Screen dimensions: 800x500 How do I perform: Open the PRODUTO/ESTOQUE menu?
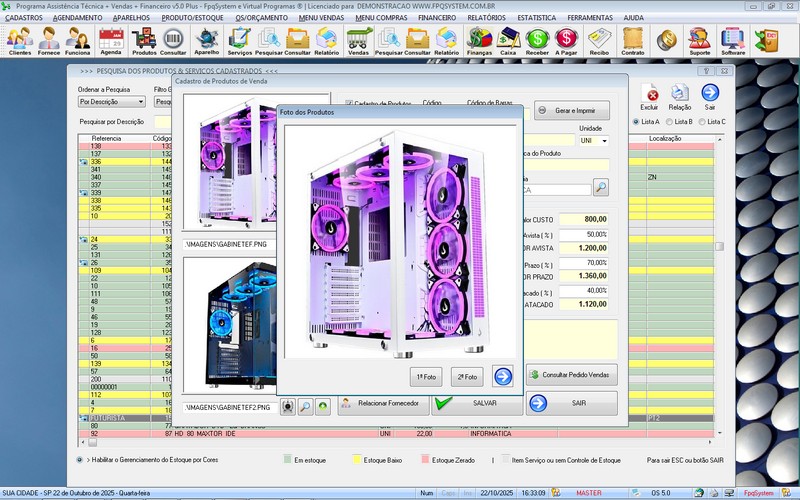(x=192, y=17)
